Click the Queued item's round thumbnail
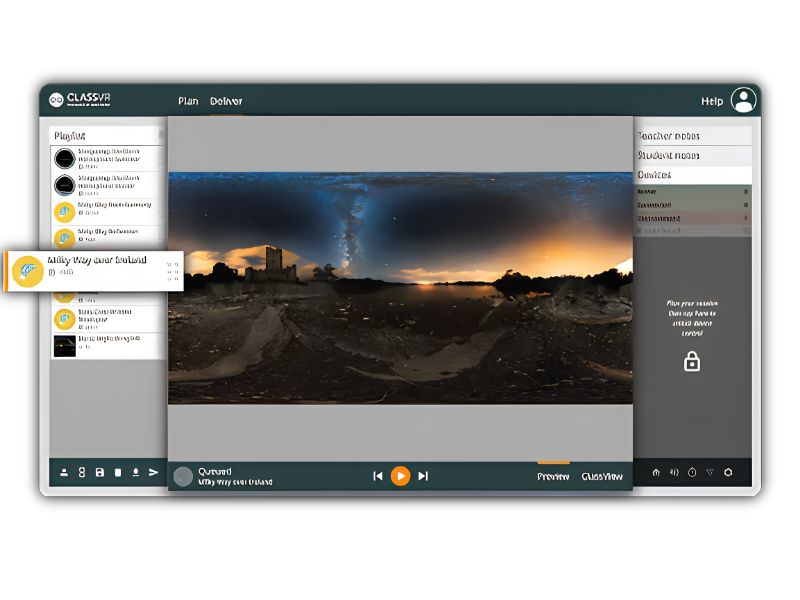This screenshot has width=800, height=600. (183, 477)
